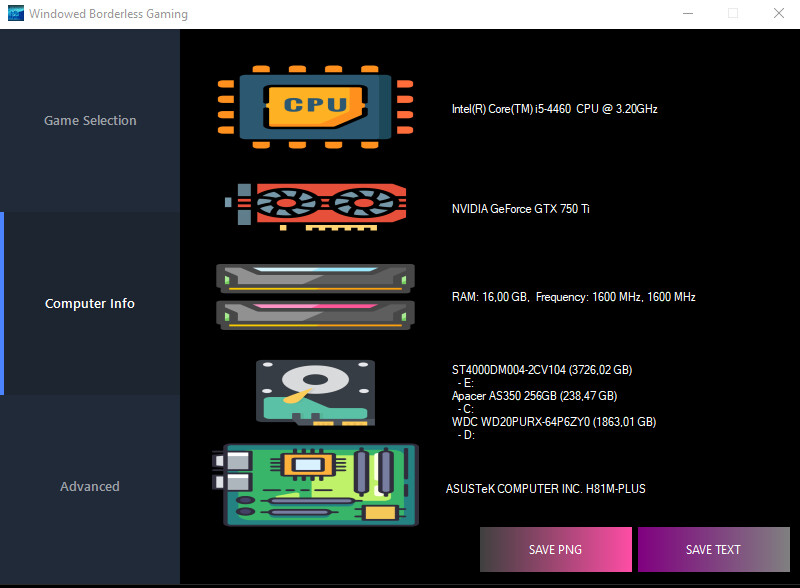Select the Computer Info sidebar entry
800x588 pixels.
(89, 303)
